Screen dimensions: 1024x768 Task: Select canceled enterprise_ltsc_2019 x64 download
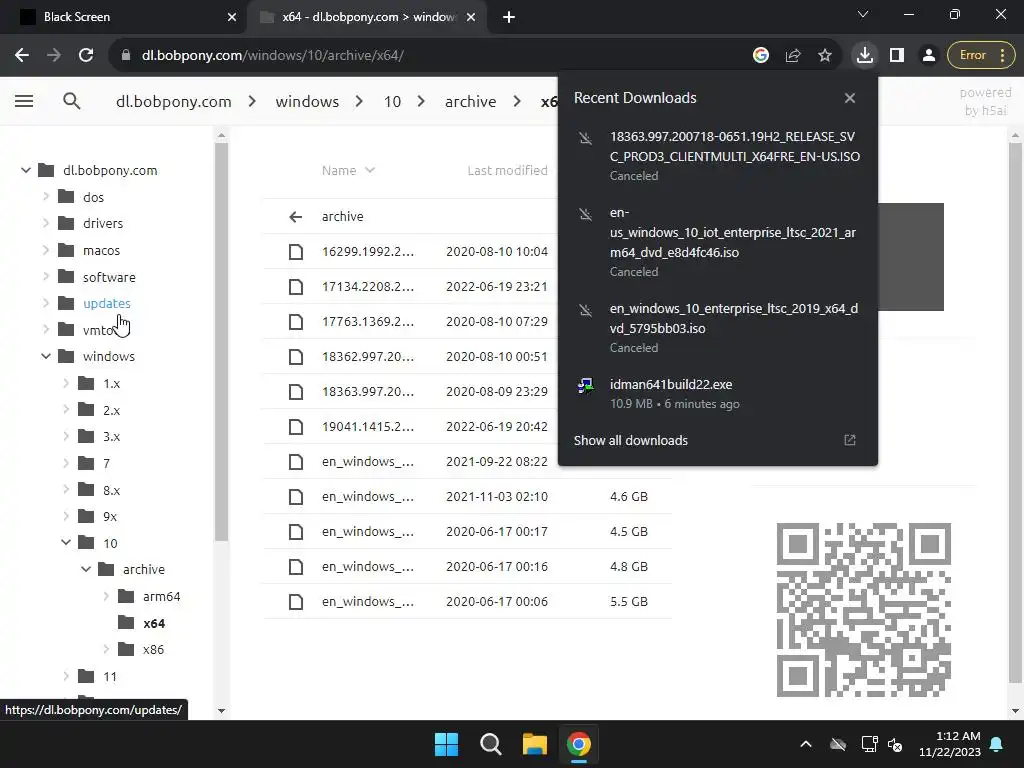point(717,328)
